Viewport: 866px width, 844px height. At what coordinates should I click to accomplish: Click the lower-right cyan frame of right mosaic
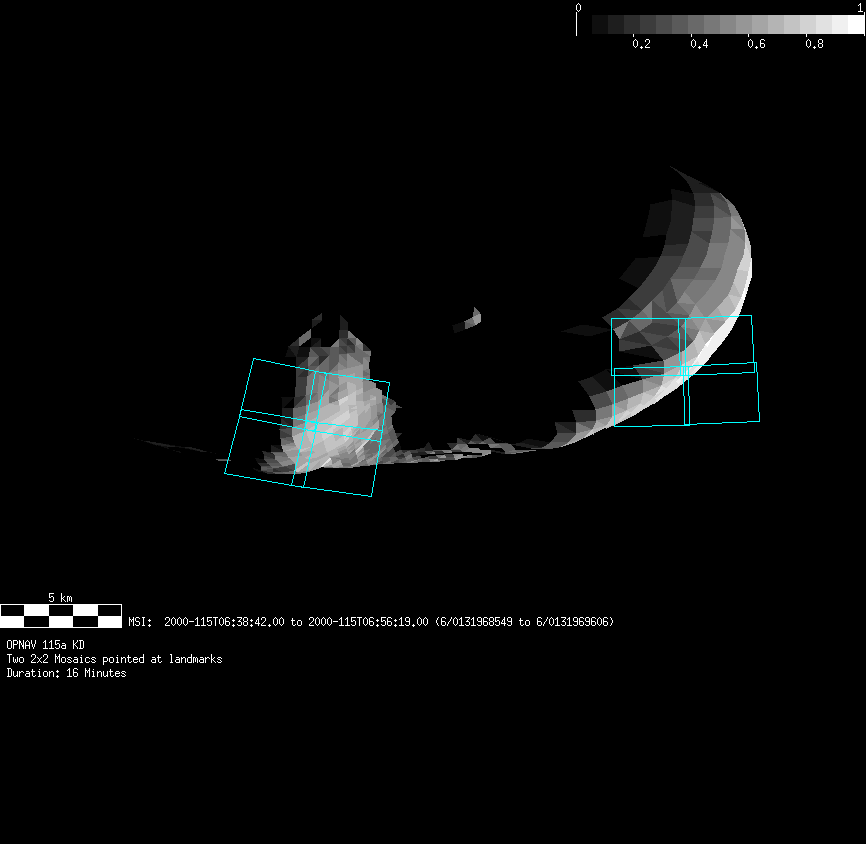(x=722, y=398)
